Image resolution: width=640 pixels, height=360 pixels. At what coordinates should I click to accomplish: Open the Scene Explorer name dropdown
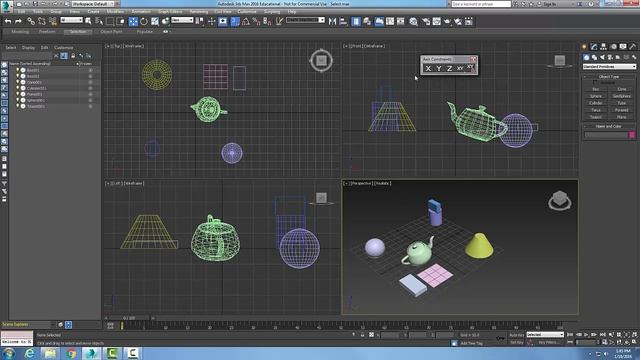27,324
